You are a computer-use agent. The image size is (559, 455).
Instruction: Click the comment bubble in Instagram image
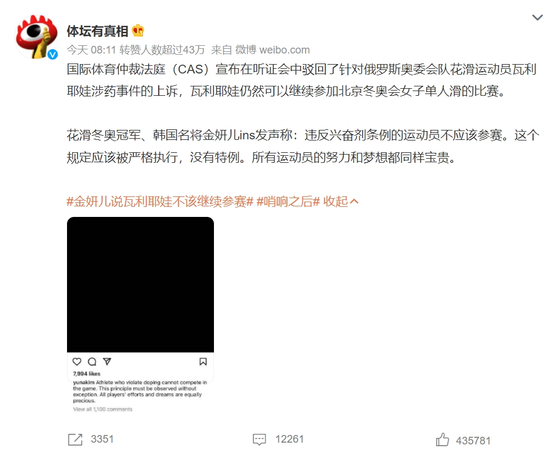point(92,362)
